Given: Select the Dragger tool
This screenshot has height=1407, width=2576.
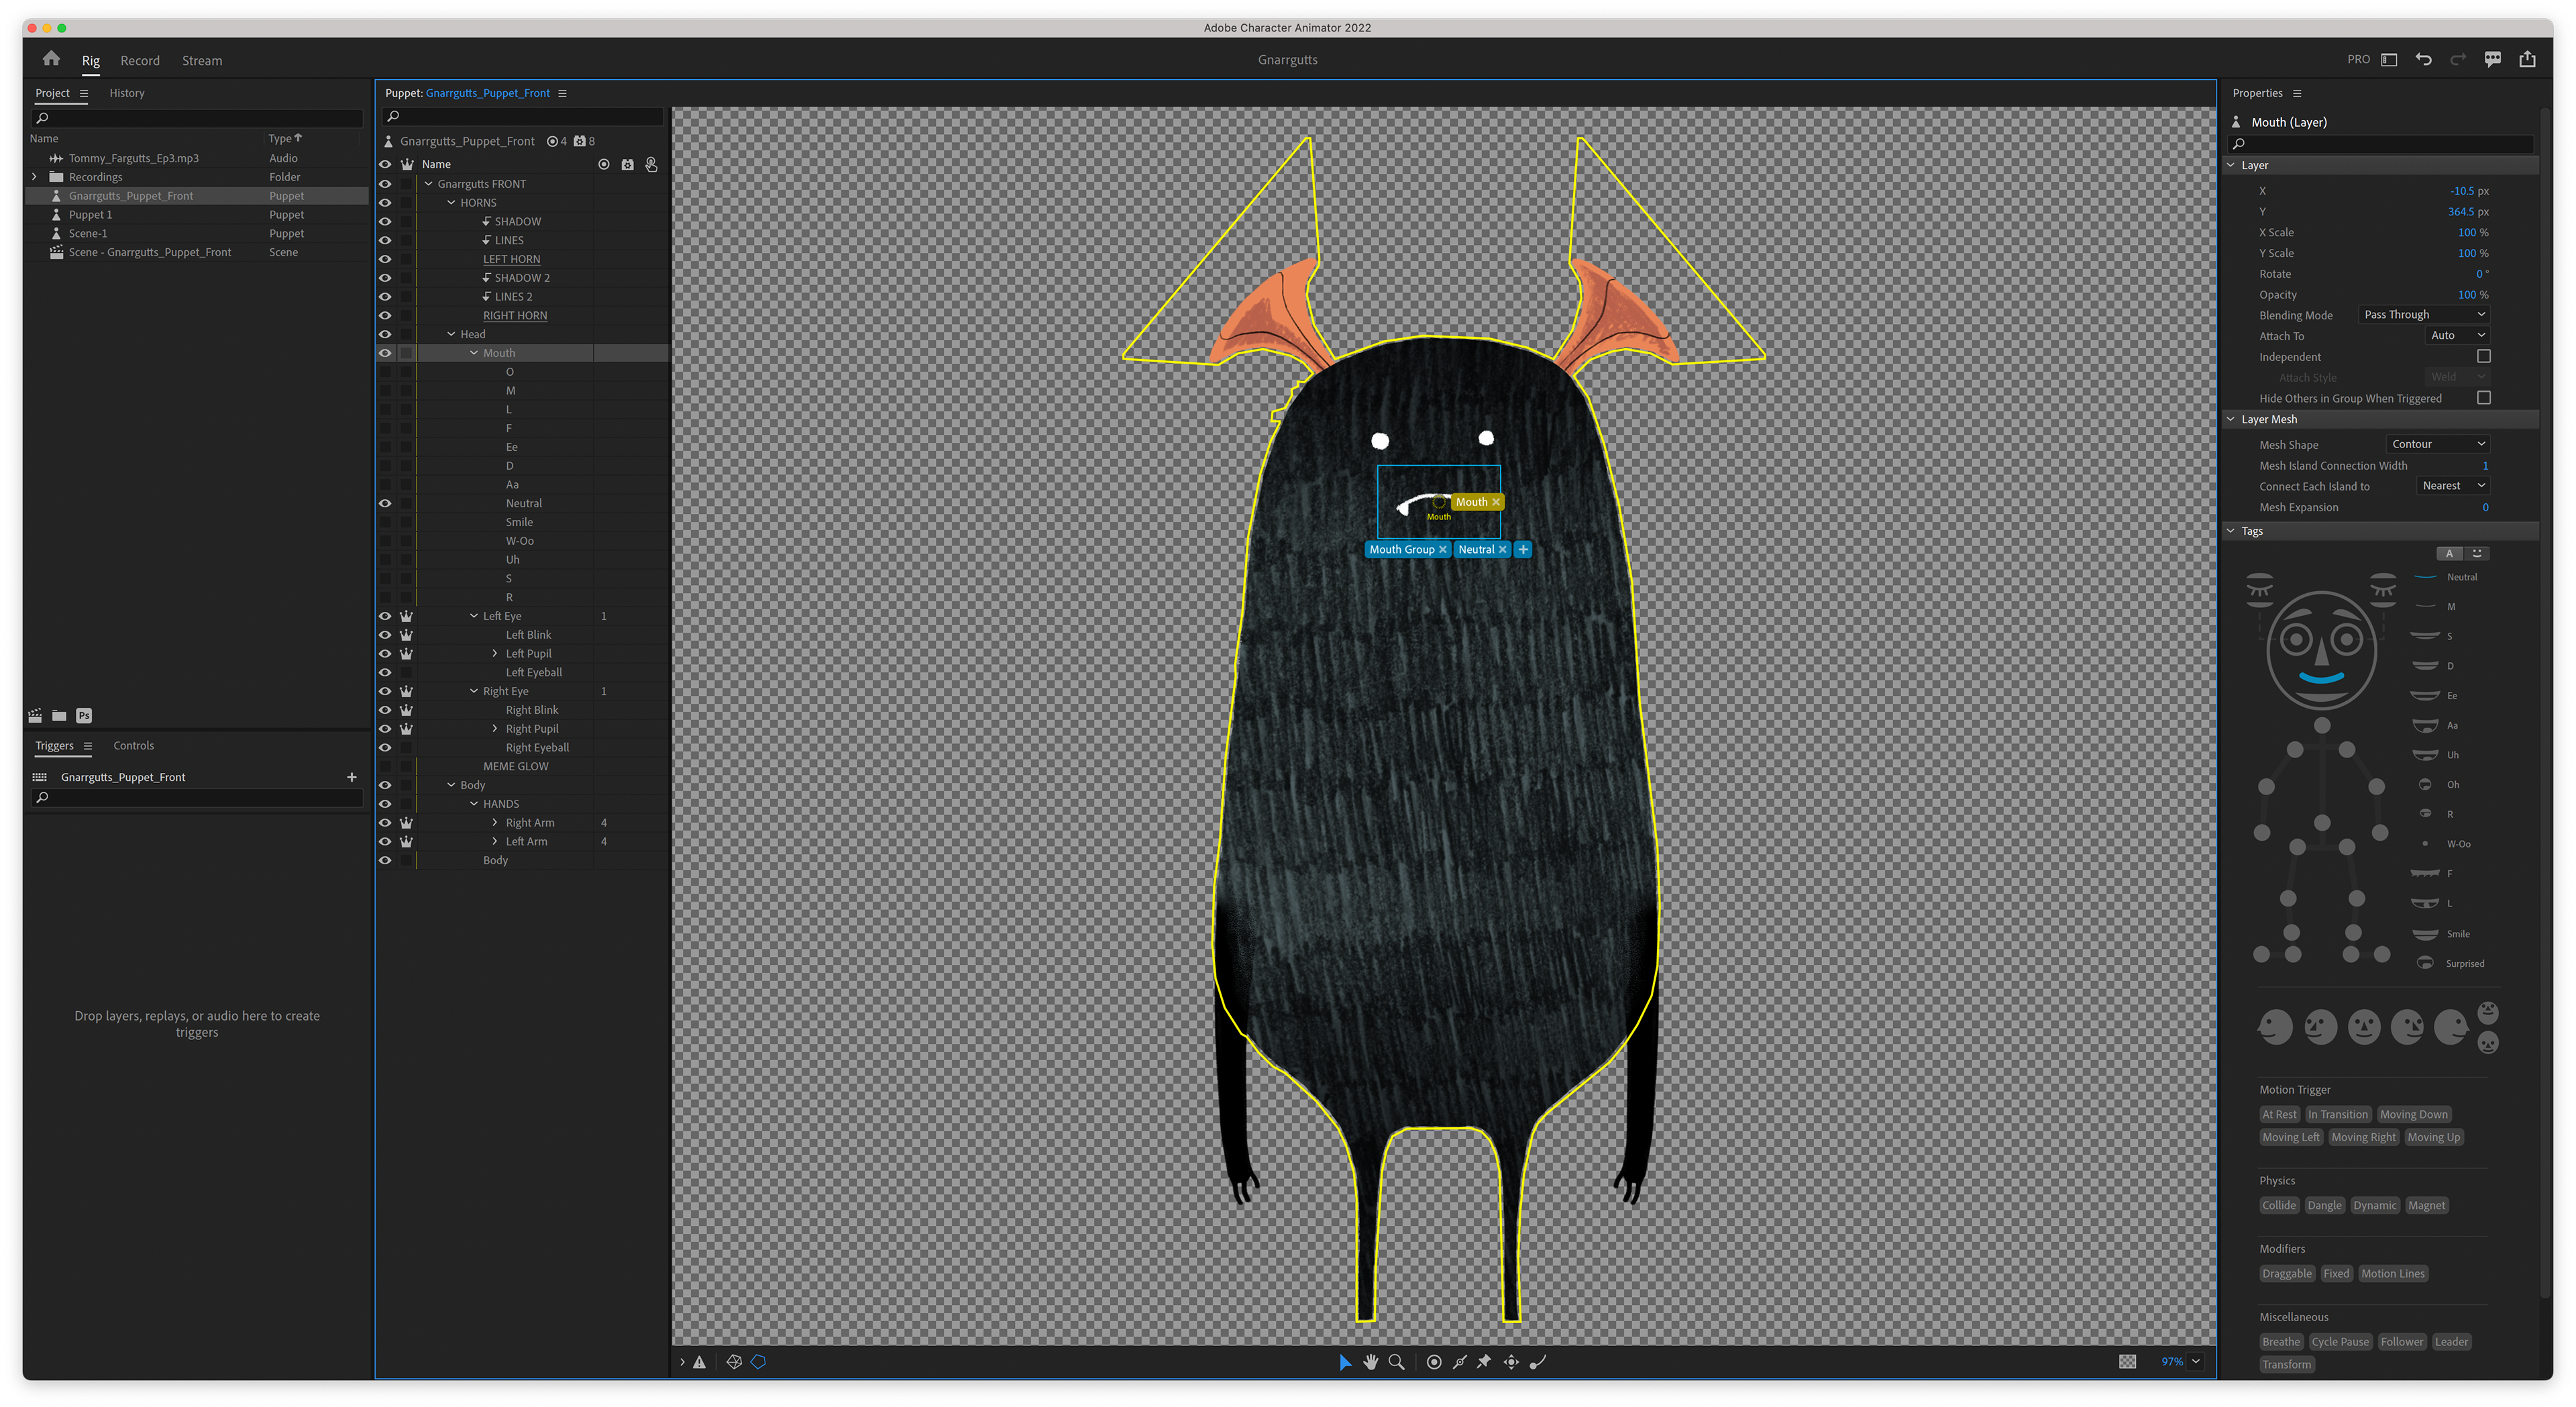Looking at the screenshot, I should coord(1511,1362).
